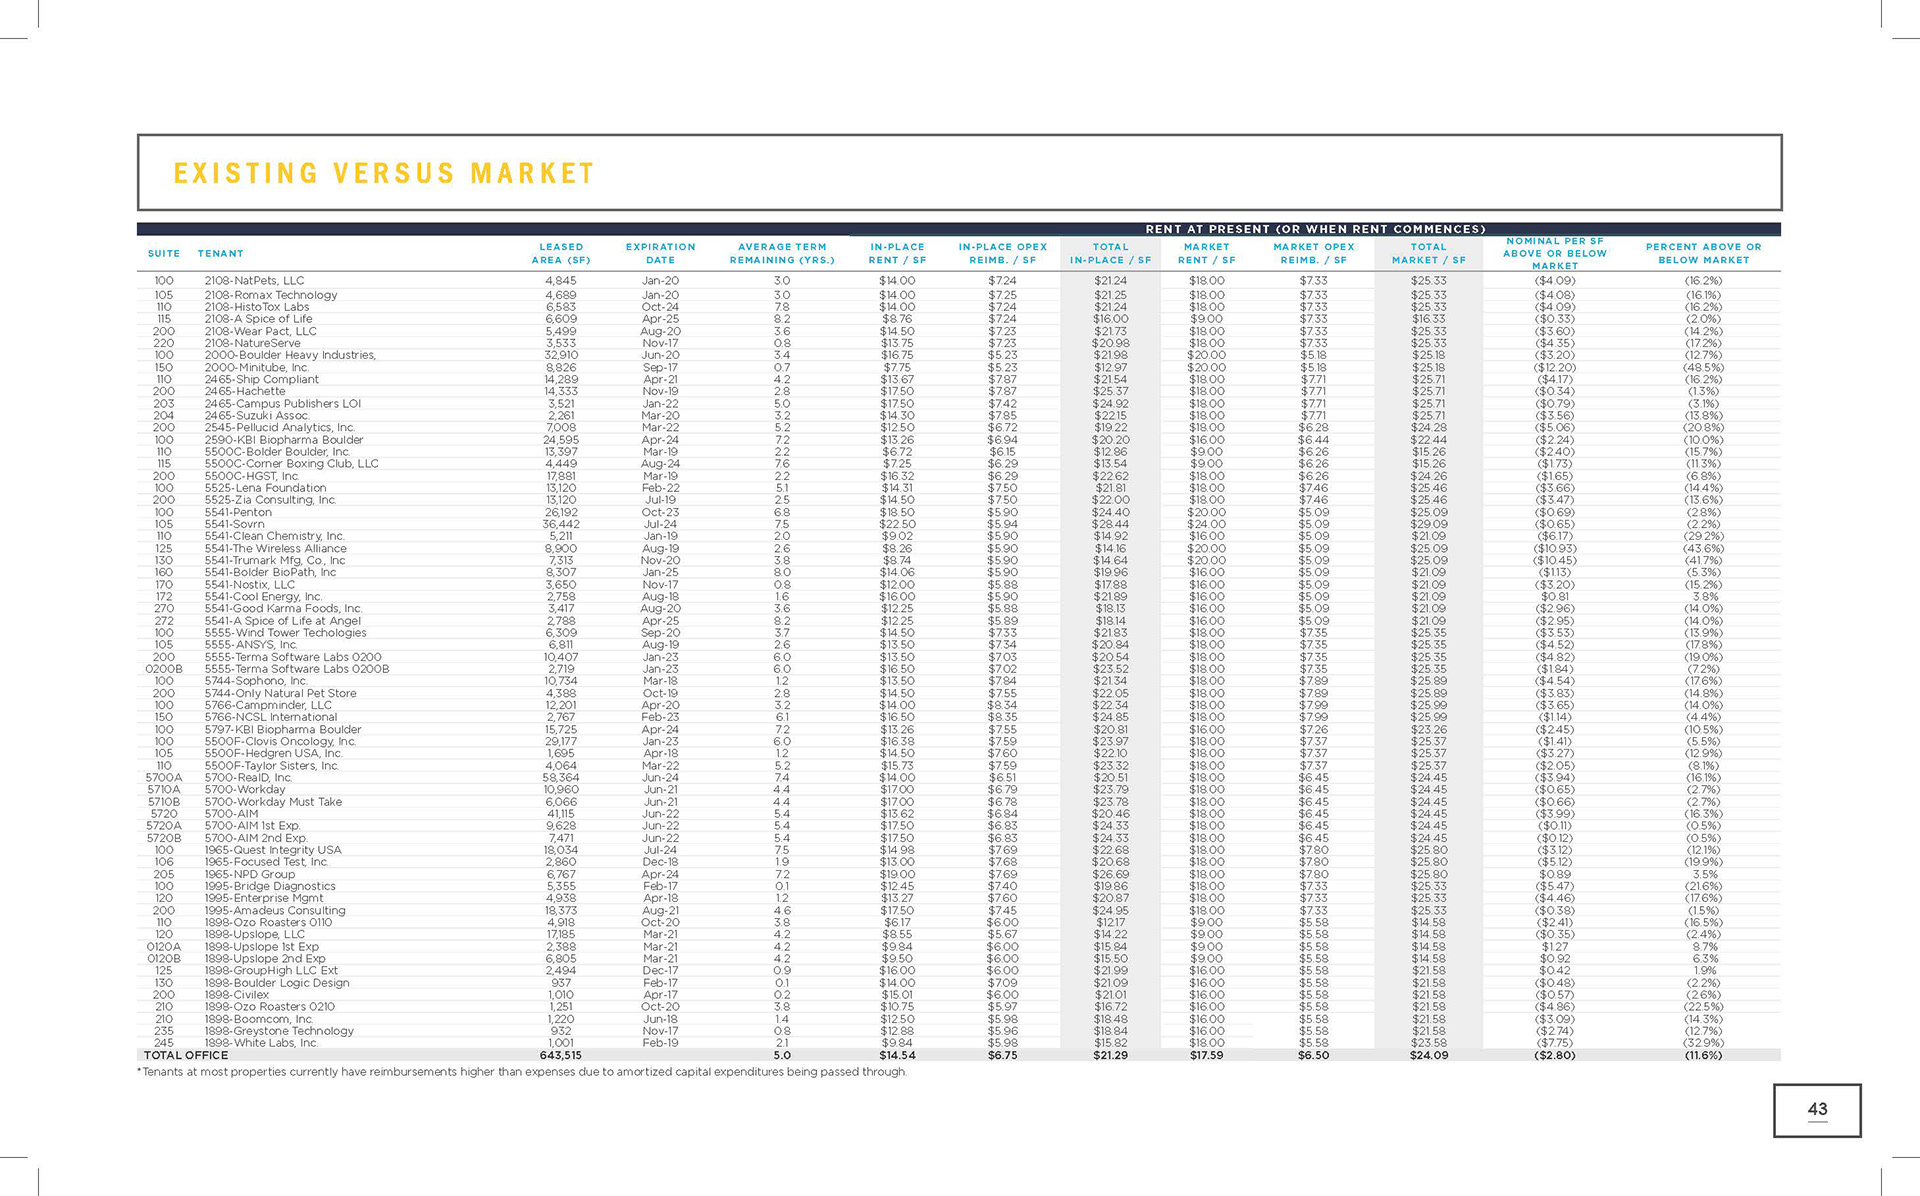This screenshot has width=1920, height=1196.
Task: Click the 5700-RealD, Inc. tenant name
Action: point(248,777)
